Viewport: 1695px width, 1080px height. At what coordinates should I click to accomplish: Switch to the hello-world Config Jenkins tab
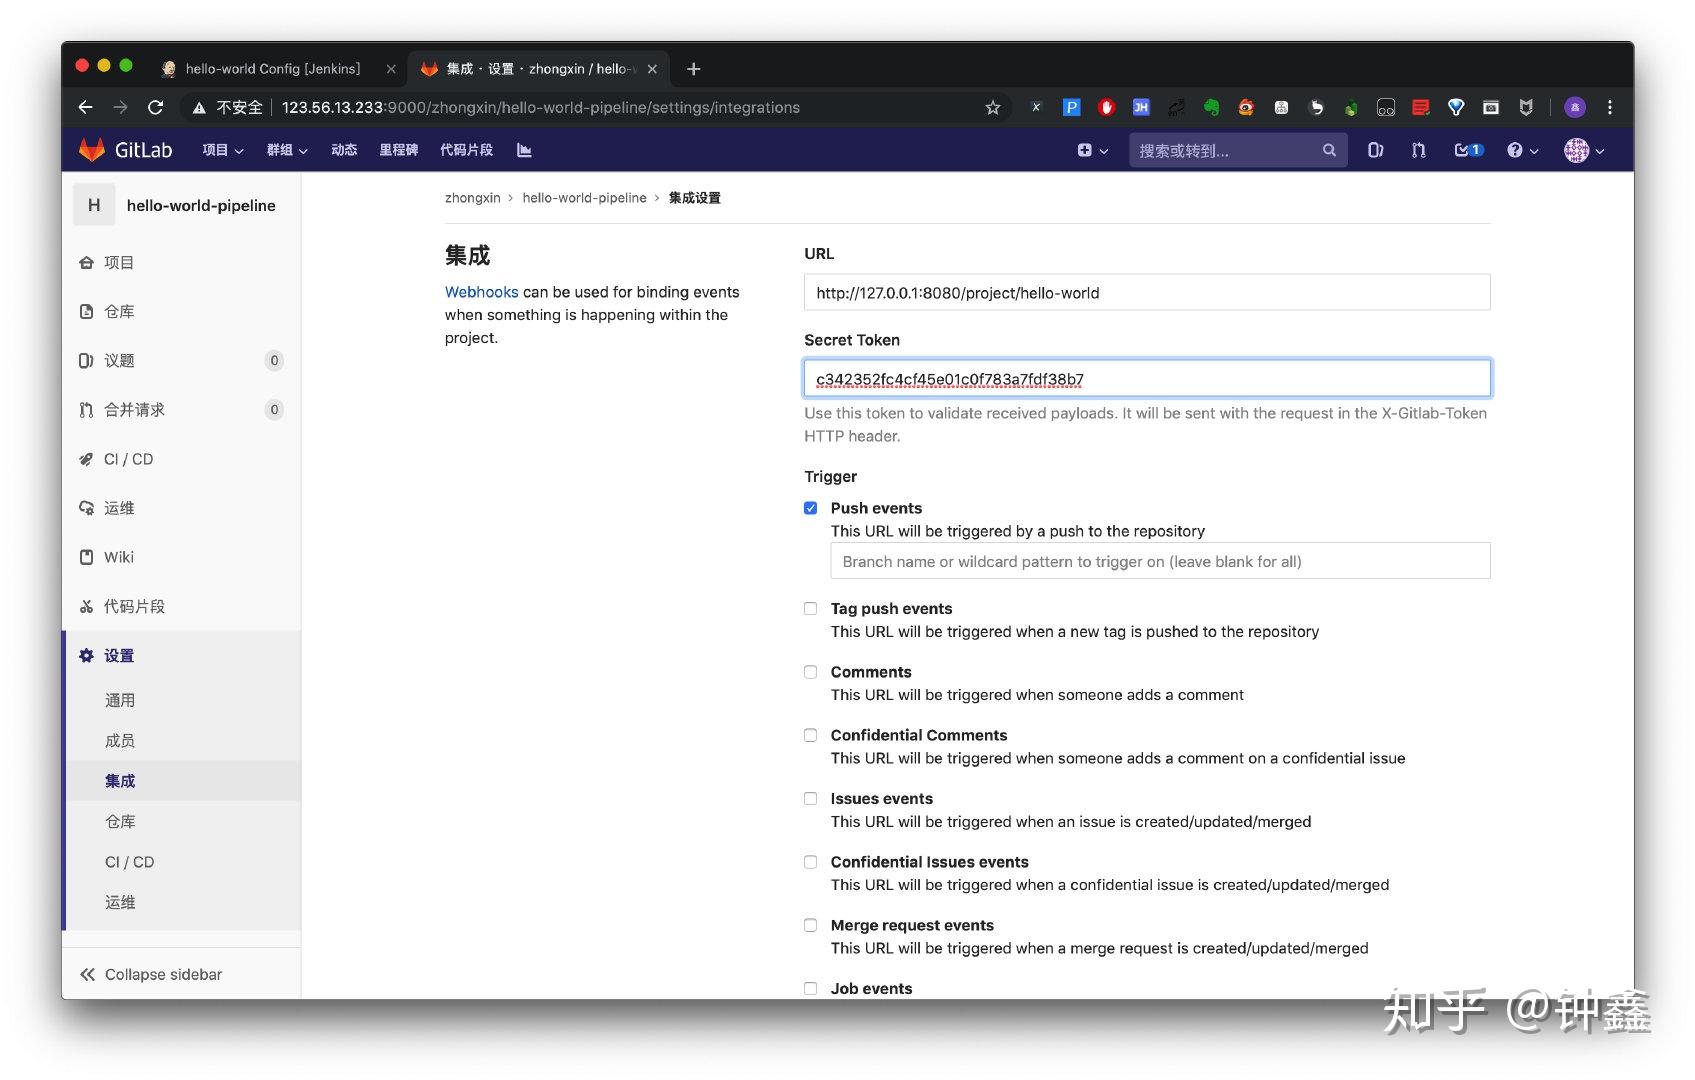(272, 69)
